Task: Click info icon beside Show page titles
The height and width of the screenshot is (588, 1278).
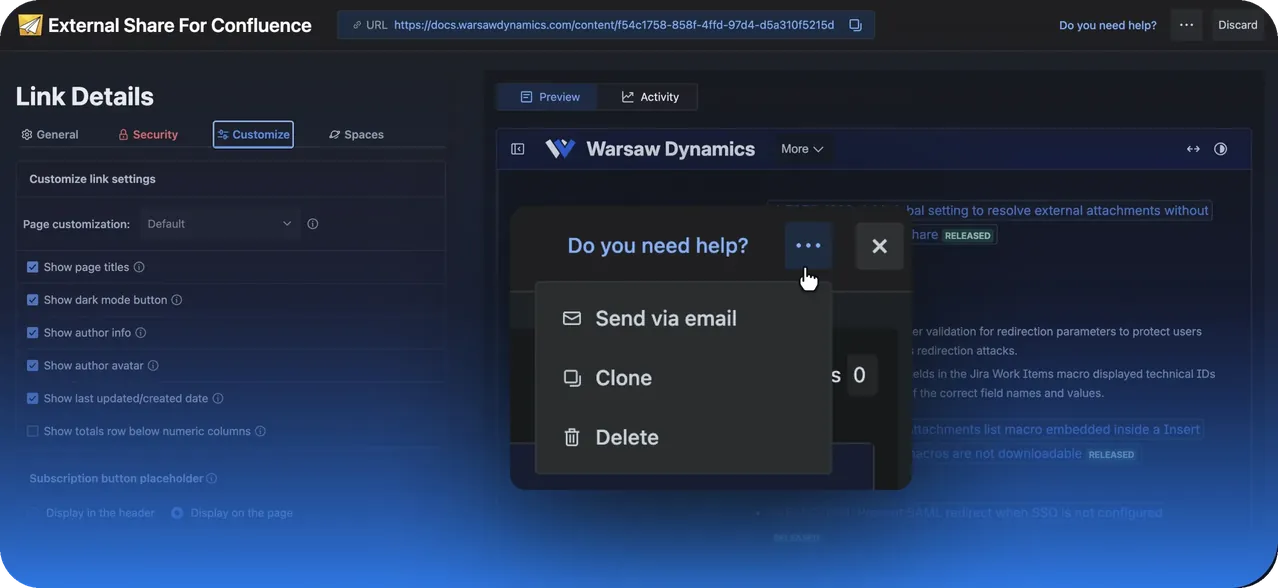Action: [139, 267]
